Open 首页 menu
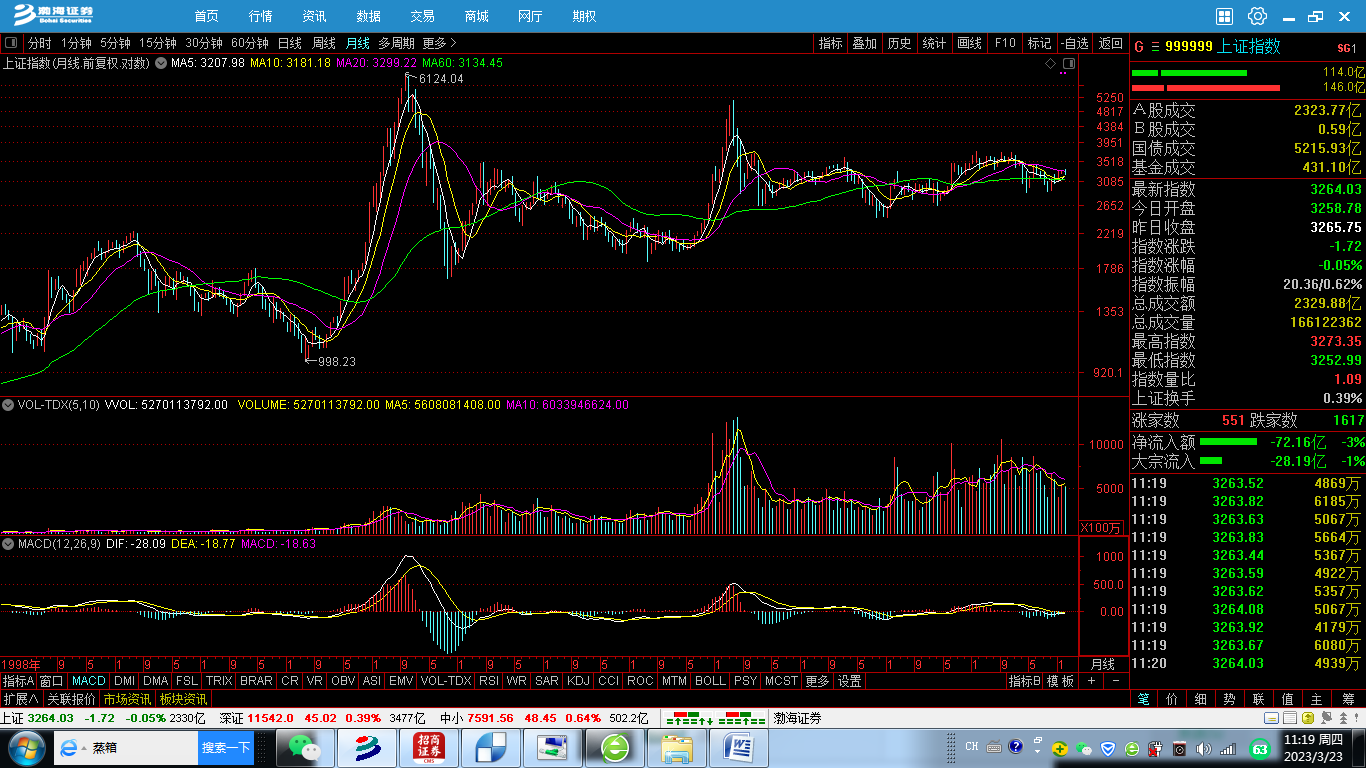The width and height of the screenshot is (1366, 768). (x=206, y=16)
